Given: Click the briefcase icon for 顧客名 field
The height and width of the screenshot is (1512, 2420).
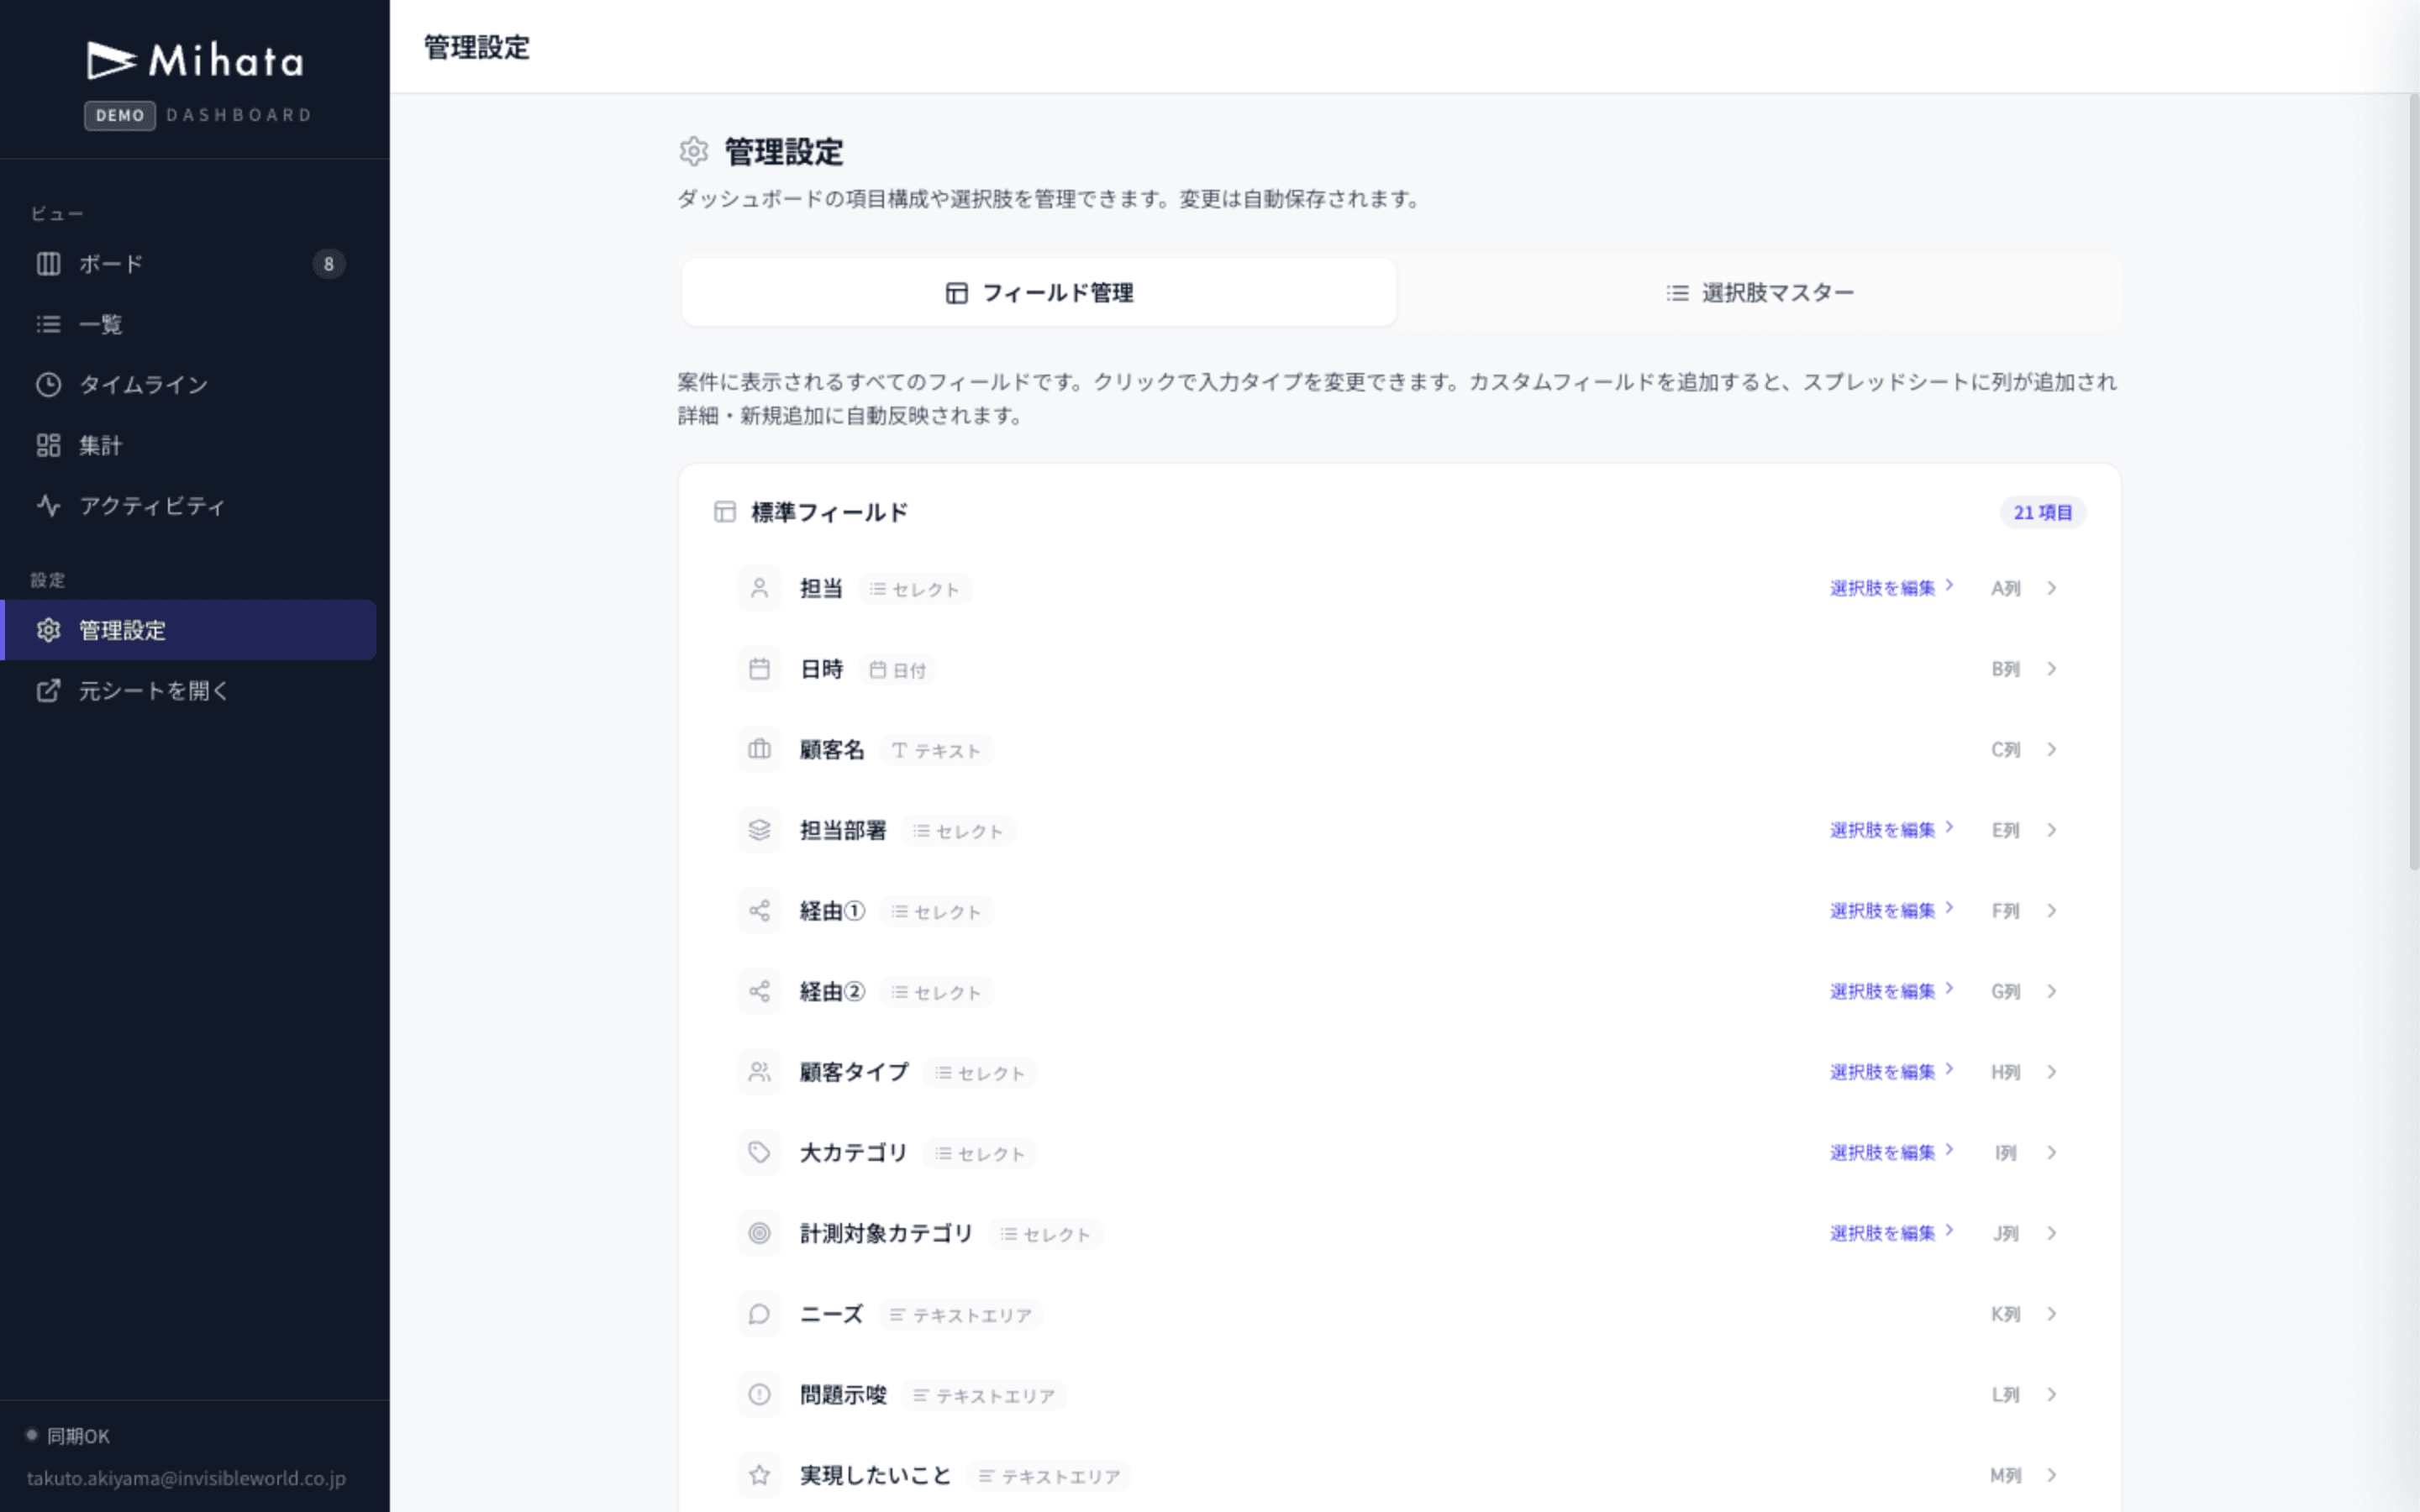Looking at the screenshot, I should [x=759, y=750].
